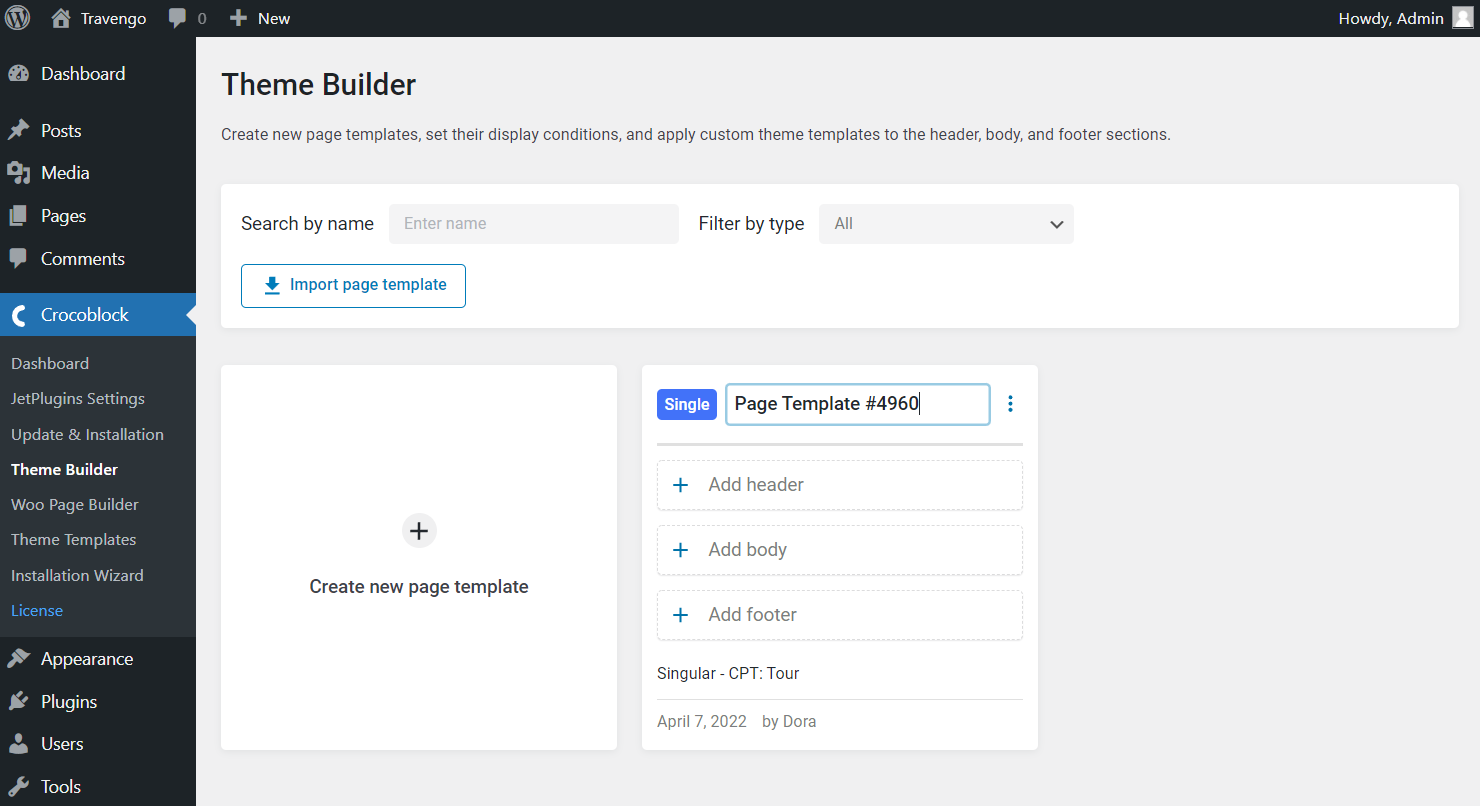Click the WordPress logo icon
Image resolution: width=1480 pixels, height=806 pixels.
[18, 18]
